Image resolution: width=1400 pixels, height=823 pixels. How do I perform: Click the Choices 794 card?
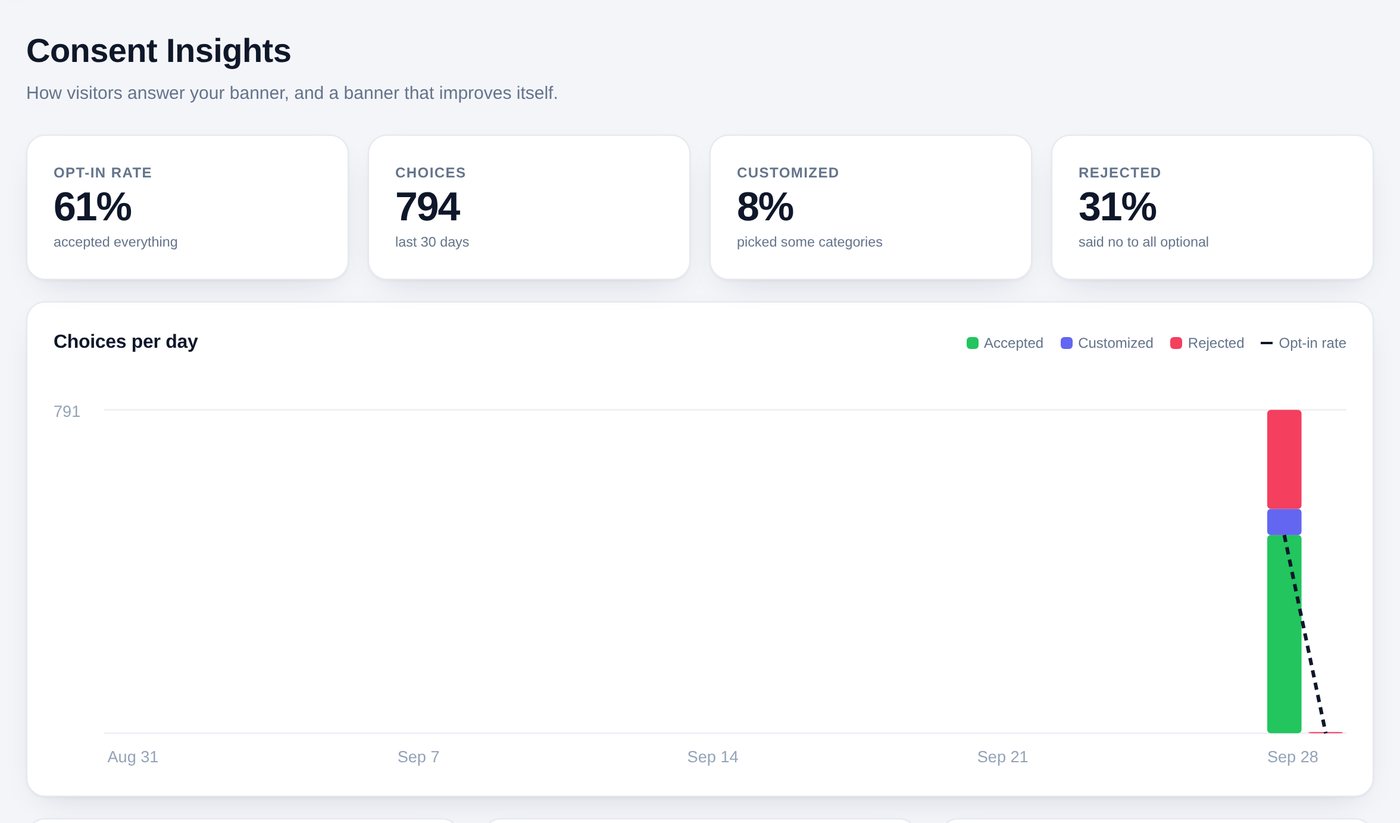pyautogui.click(x=529, y=207)
